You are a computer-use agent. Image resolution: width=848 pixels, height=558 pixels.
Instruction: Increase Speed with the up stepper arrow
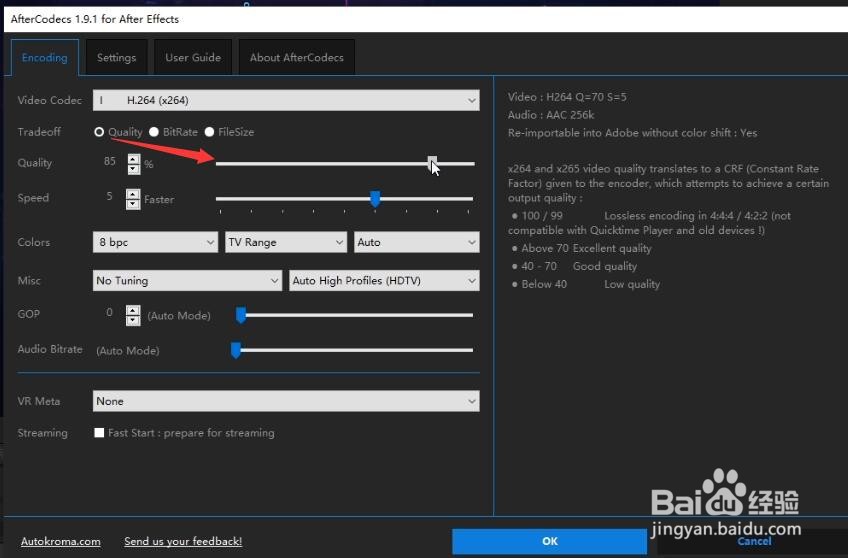(133, 194)
